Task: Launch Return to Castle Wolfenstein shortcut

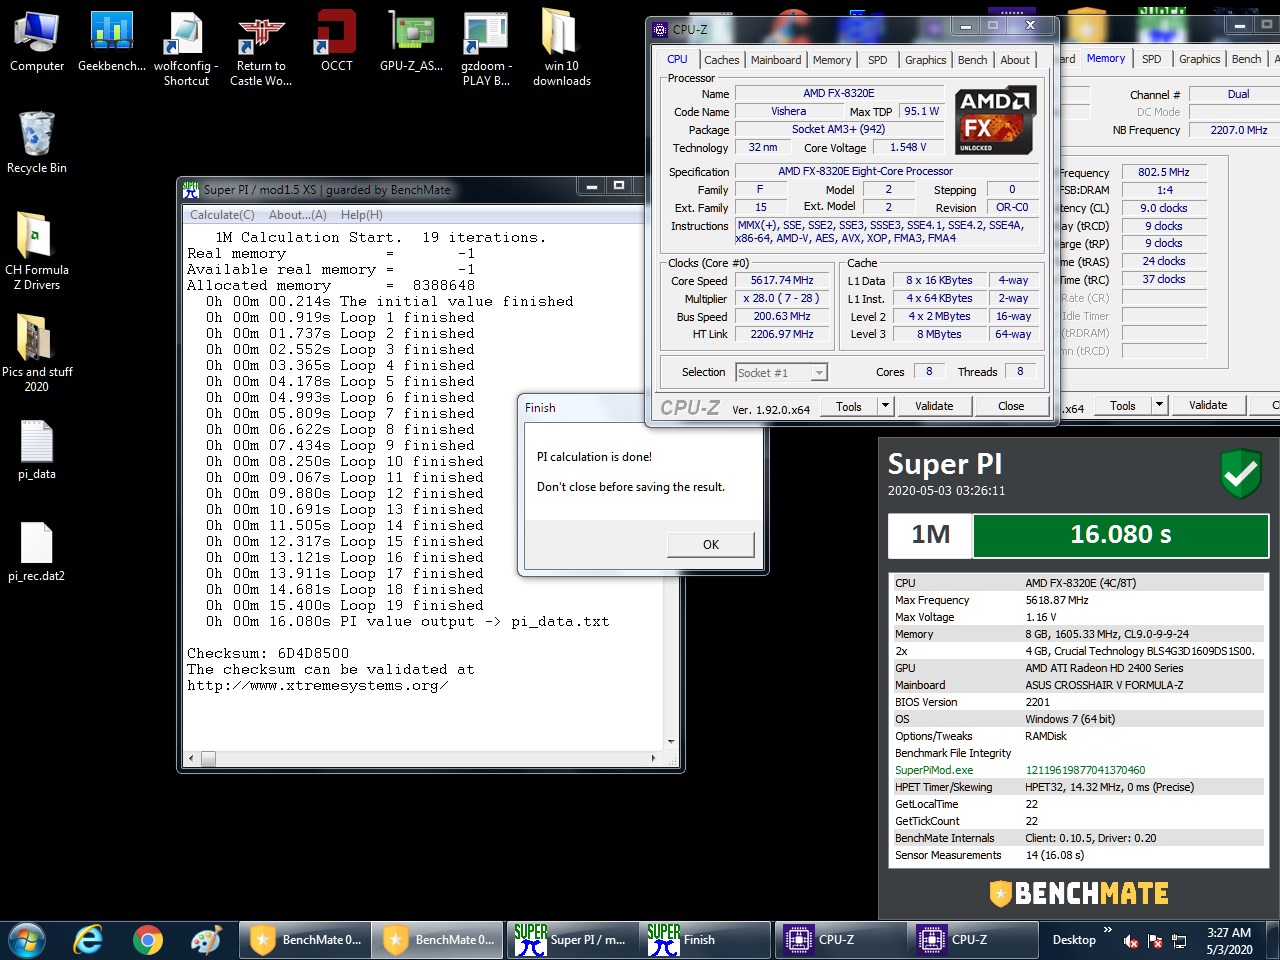Action: point(261,48)
